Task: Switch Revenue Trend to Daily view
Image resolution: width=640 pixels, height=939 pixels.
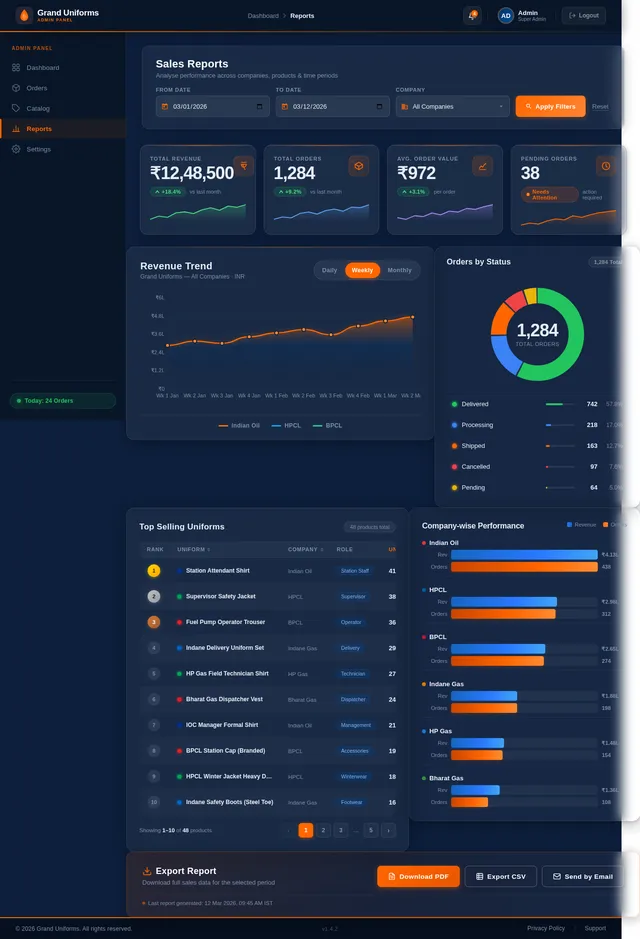Action: [329, 270]
